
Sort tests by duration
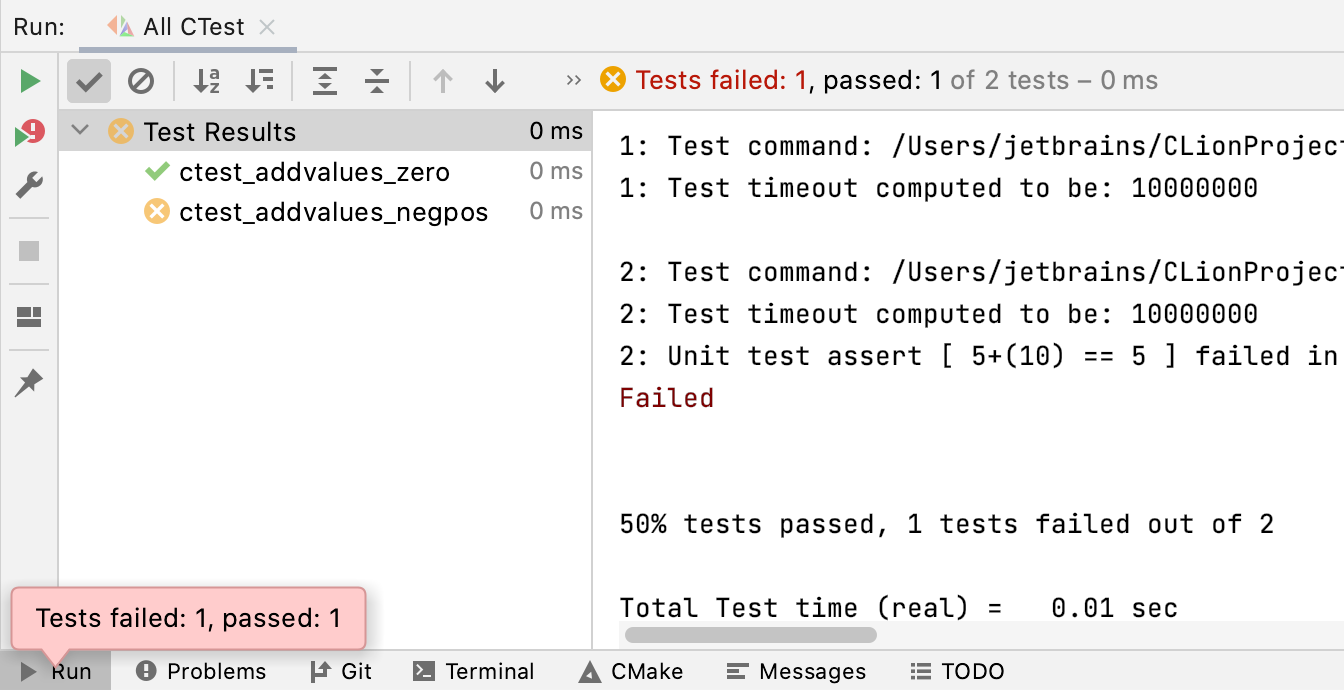click(x=260, y=81)
